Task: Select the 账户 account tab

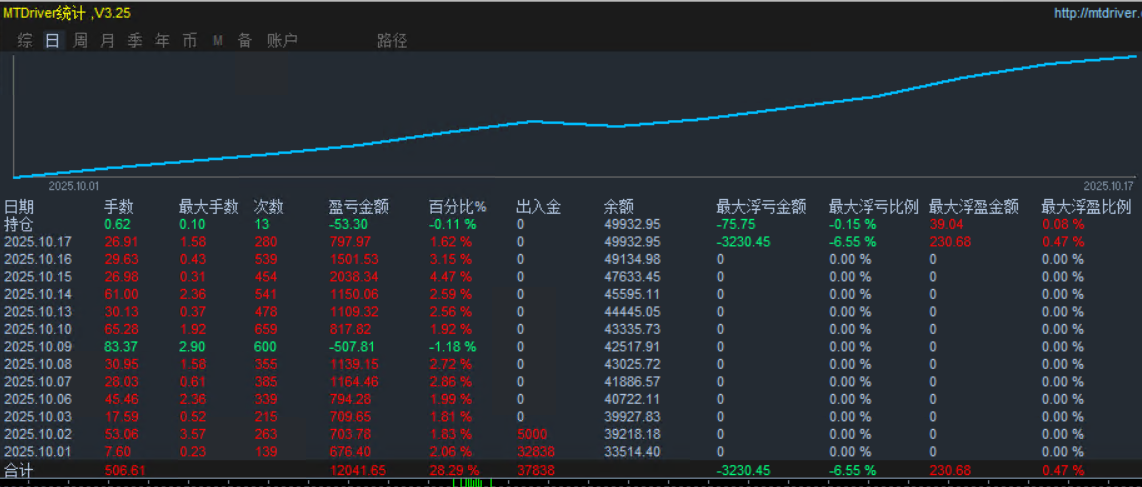Action: click(x=283, y=41)
